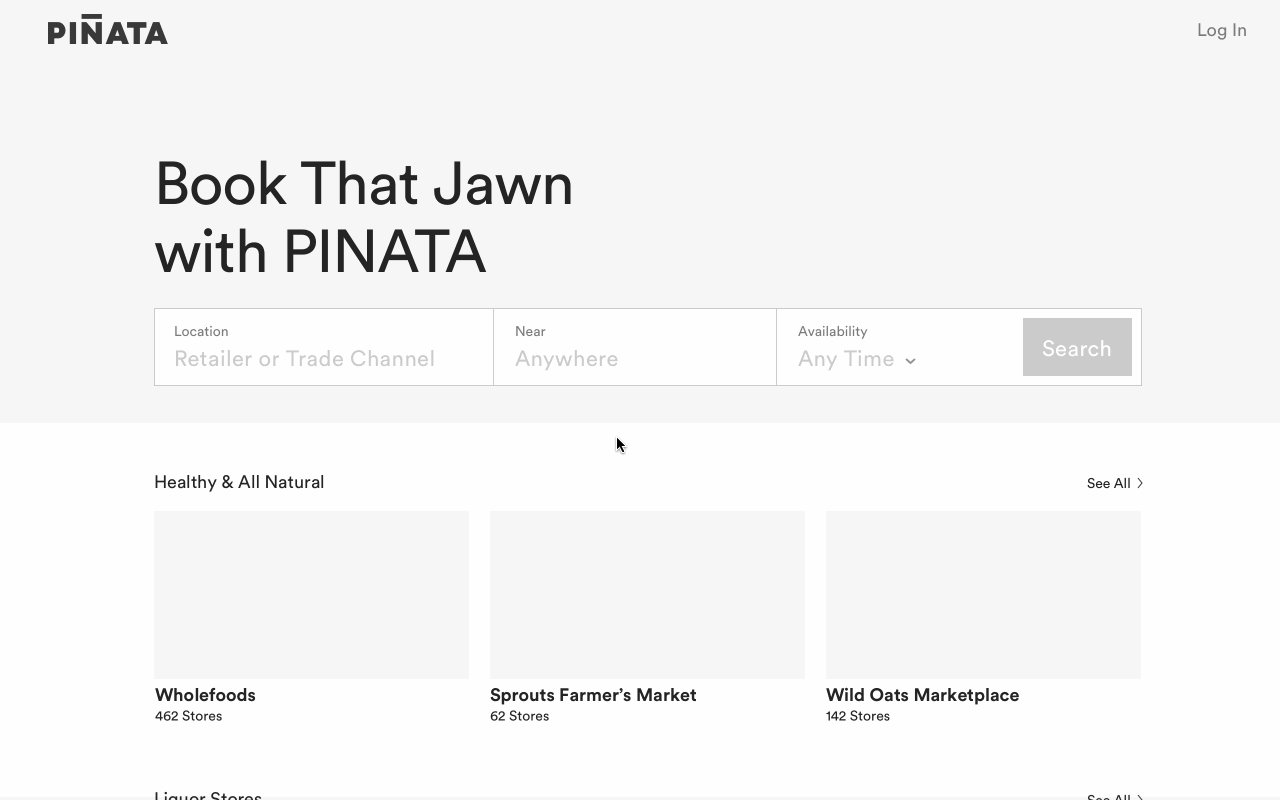Screen dimensions: 1280x800
Task: Select the Wild Oats Marketplace title
Action: 922,695
